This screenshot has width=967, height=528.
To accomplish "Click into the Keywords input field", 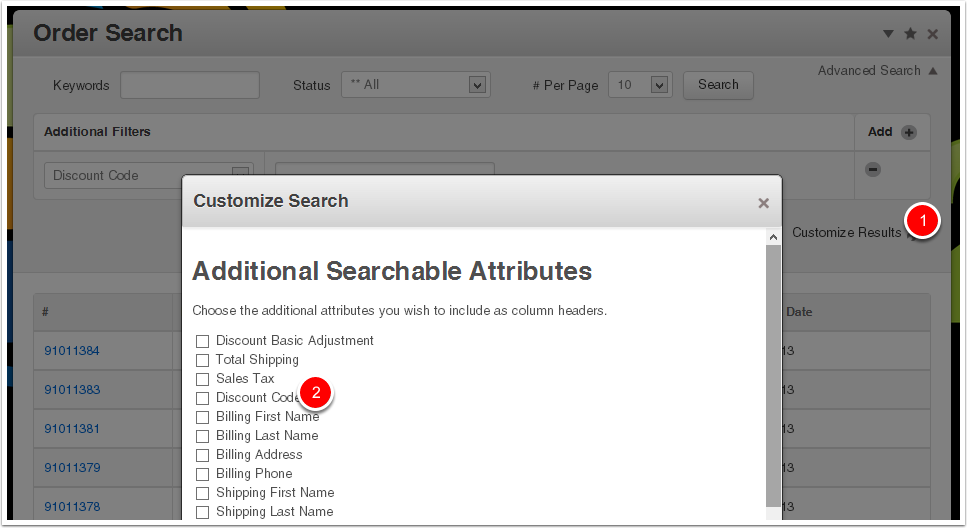I will click(x=190, y=85).
